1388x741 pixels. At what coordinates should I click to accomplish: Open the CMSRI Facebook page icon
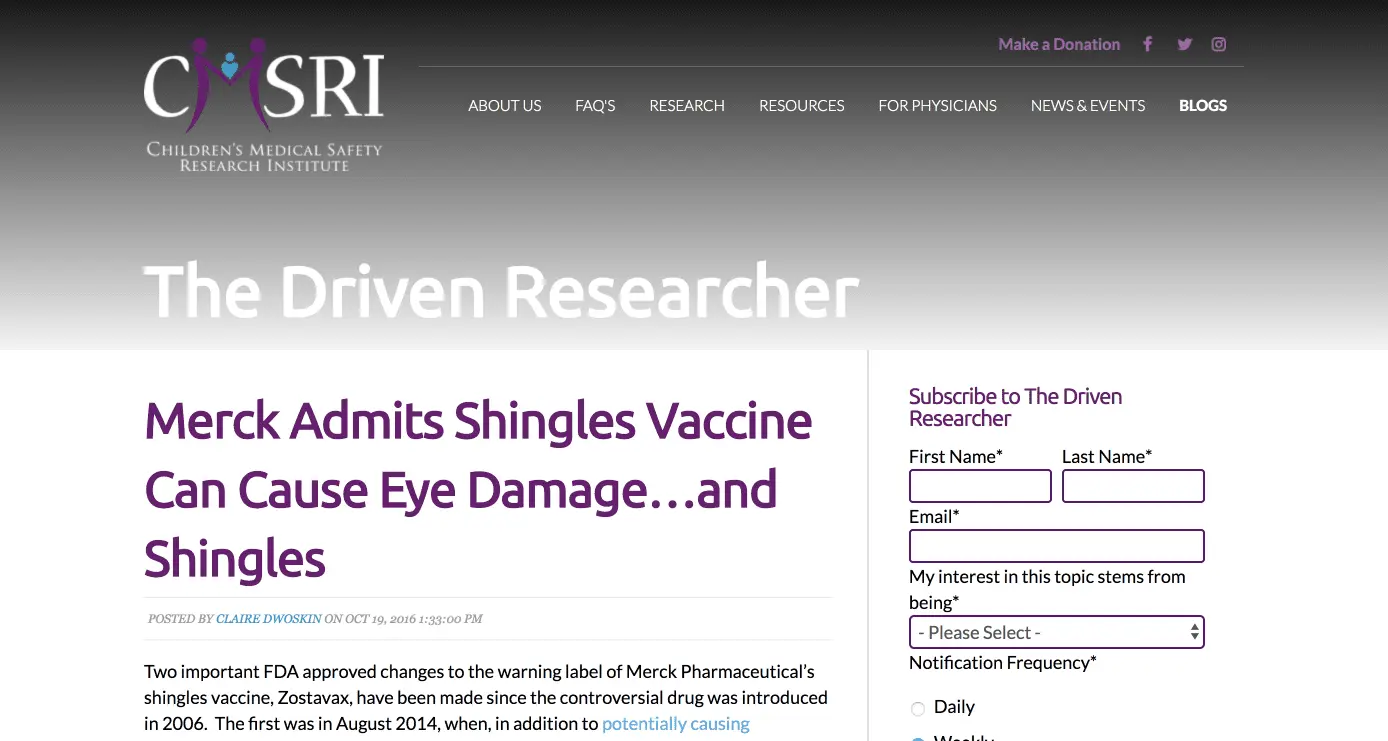pos(1148,44)
